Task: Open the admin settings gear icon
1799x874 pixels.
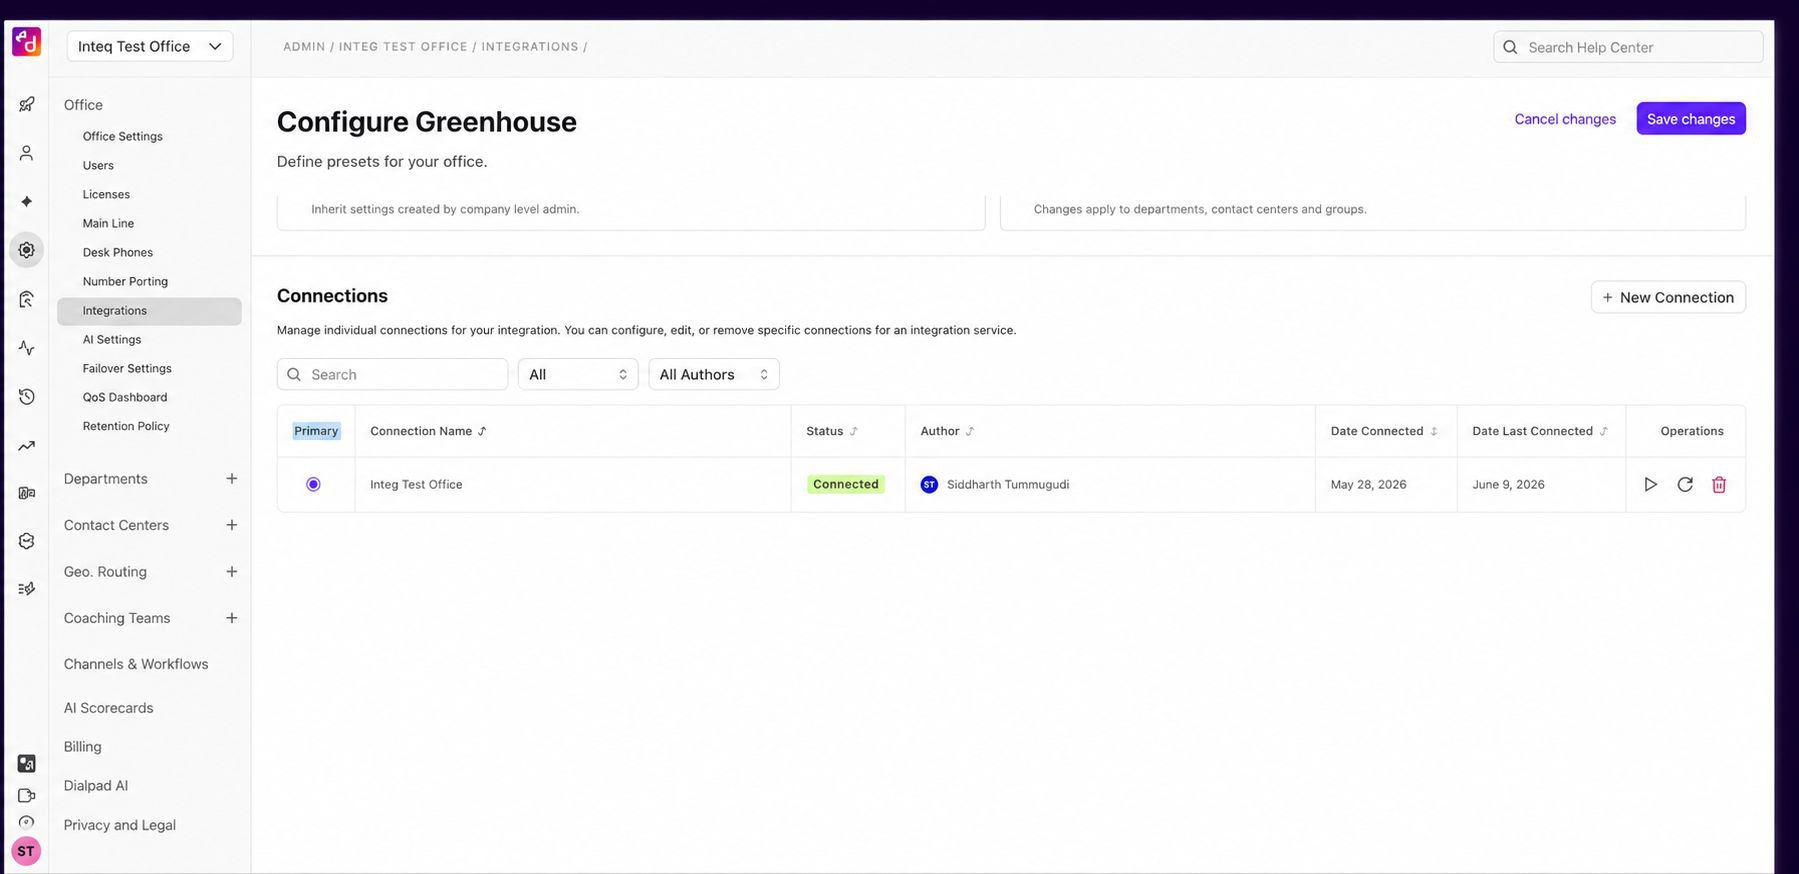Action: click(x=27, y=250)
